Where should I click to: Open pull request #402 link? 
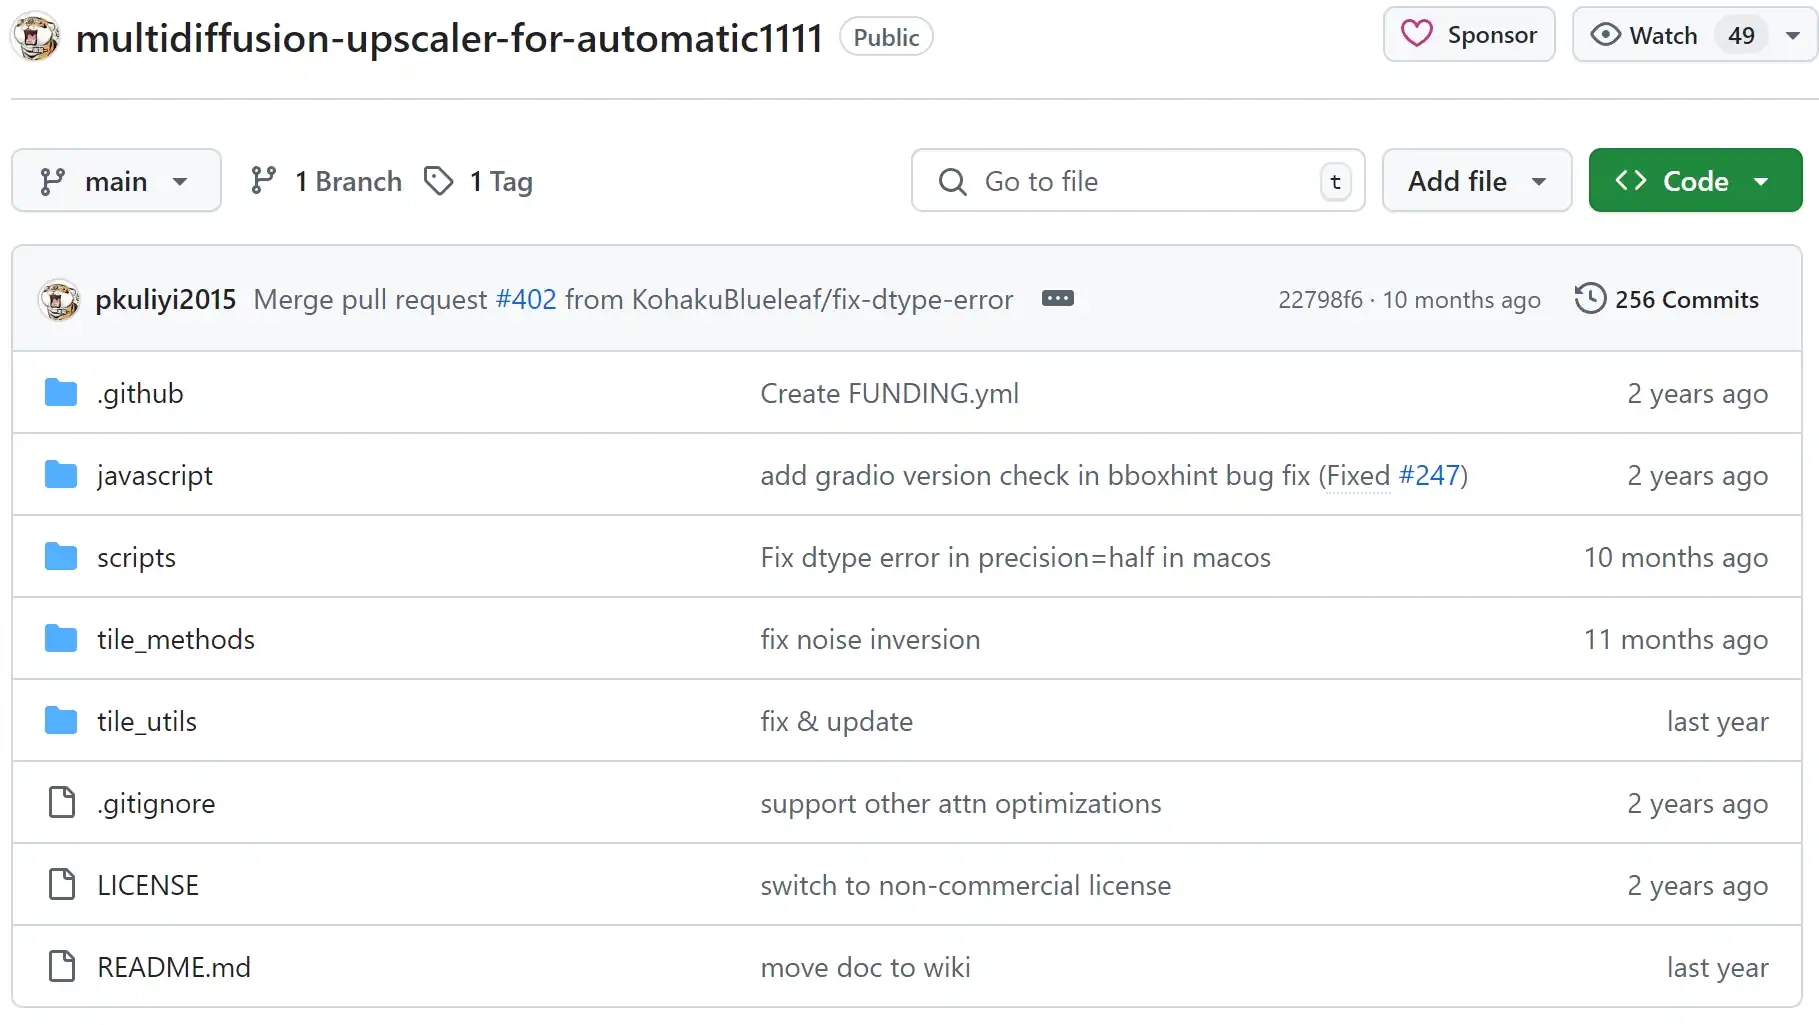526,299
